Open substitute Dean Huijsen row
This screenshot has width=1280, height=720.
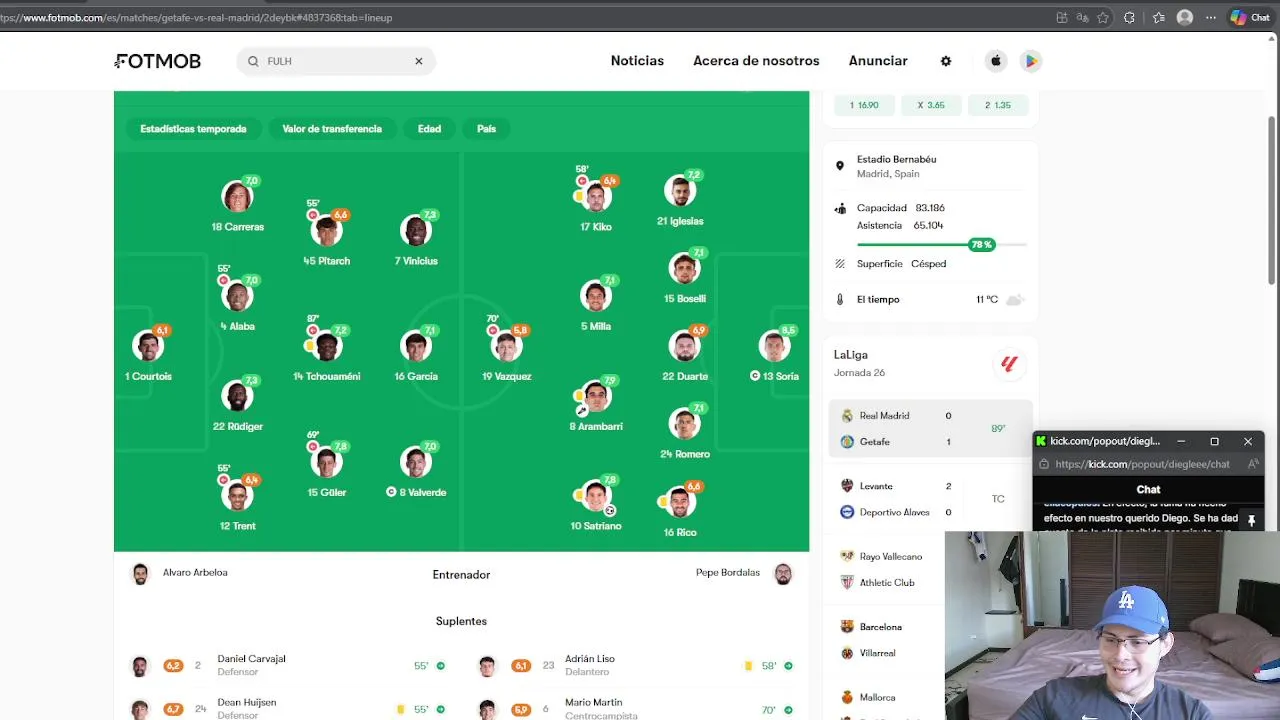tap(288, 709)
